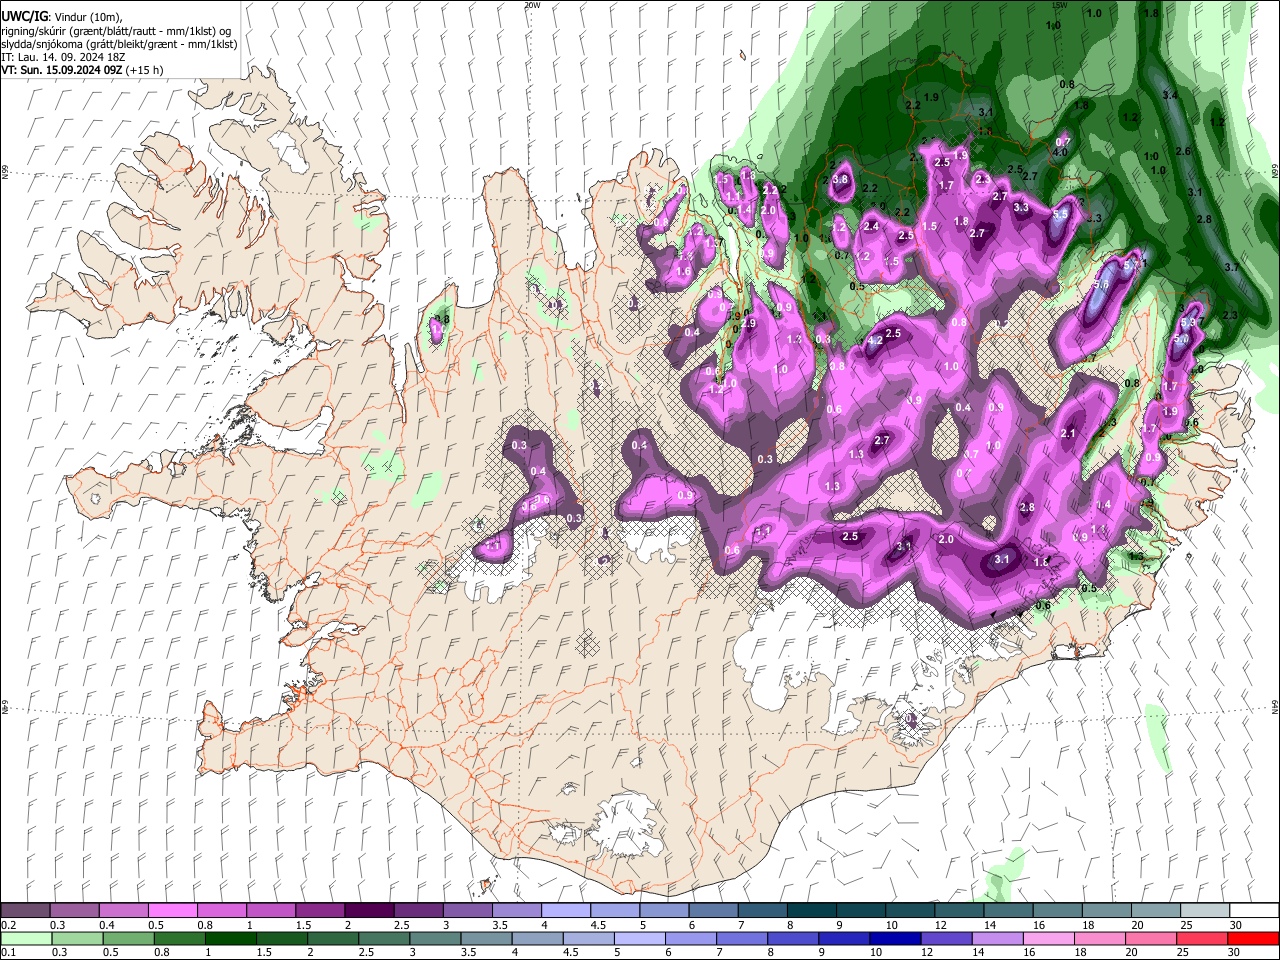Click the 0.2 swatch in upper purple legend row
The height and width of the screenshot is (960, 1280).
click(x=26, y=910)
